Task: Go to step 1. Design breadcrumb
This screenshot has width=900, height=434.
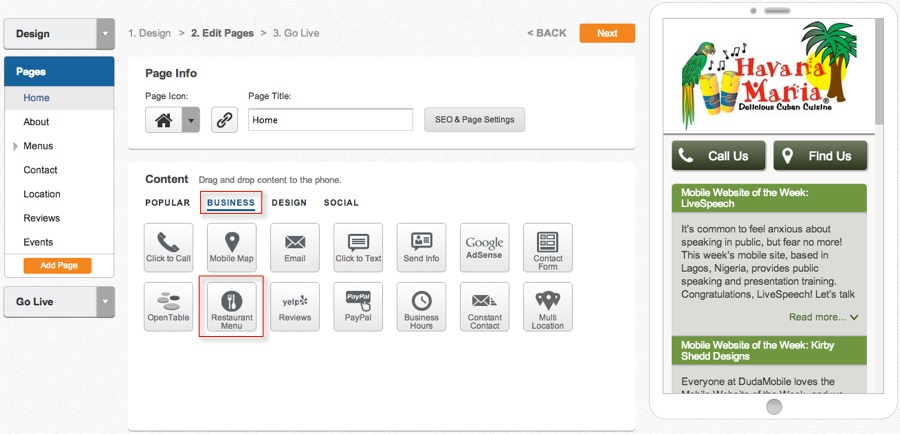Action: point(149,33)
